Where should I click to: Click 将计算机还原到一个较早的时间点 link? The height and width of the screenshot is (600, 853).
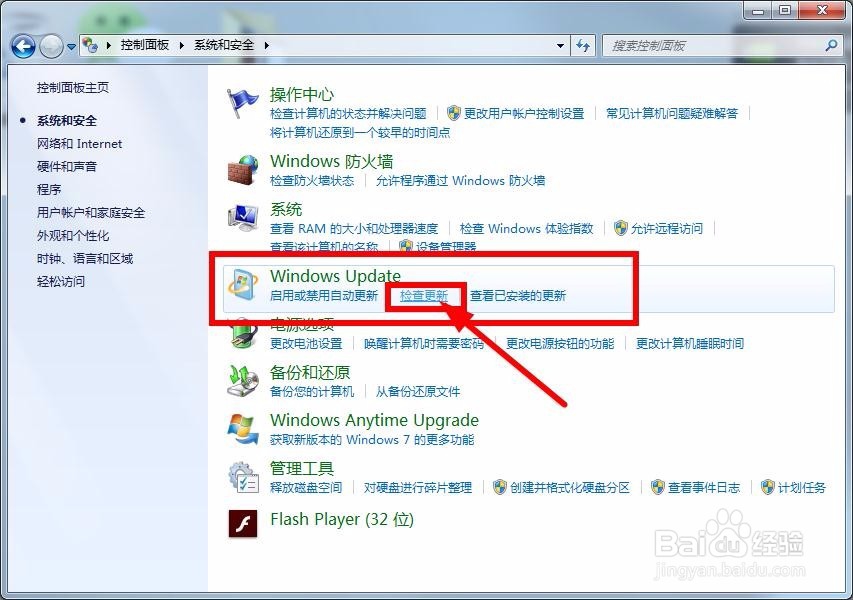pyautogui.click(x=360, y=132)
